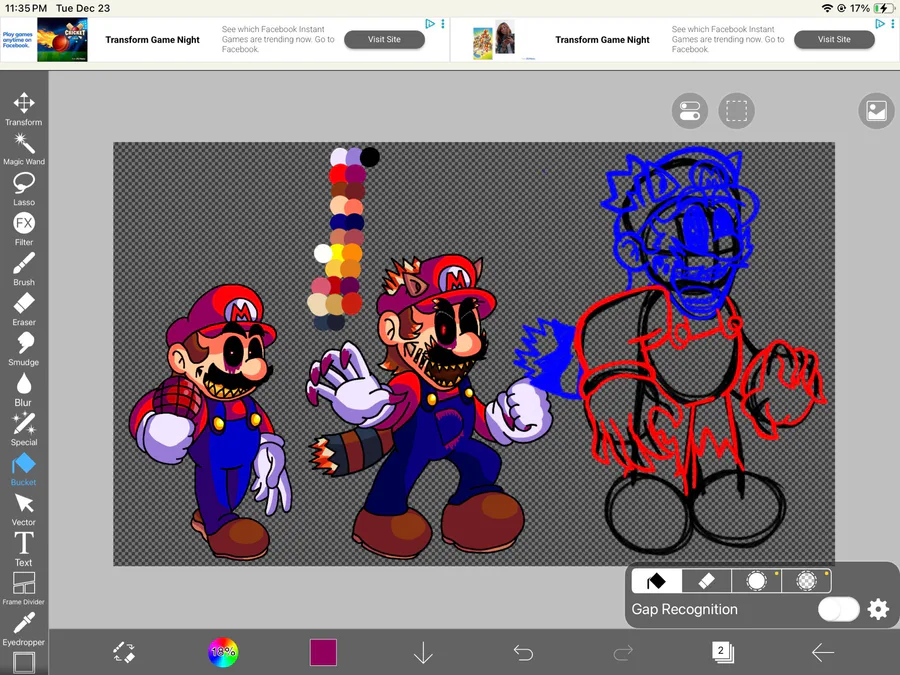Screen dimensions: 900x675
Task: Open right ad title Transform Game Night
Action: (602, 40)
